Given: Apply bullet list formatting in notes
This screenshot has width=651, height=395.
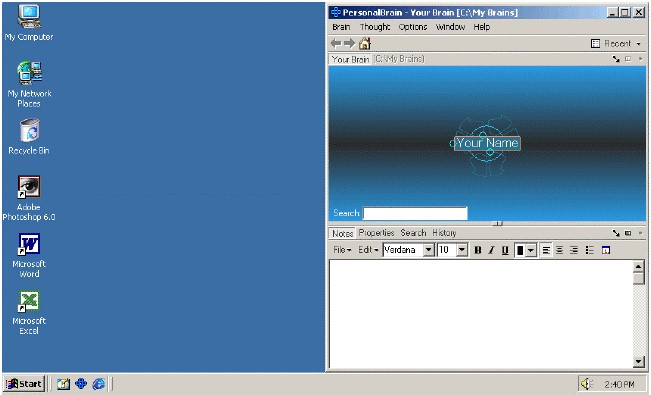Looking at the screenshot, I should [590, 250].
